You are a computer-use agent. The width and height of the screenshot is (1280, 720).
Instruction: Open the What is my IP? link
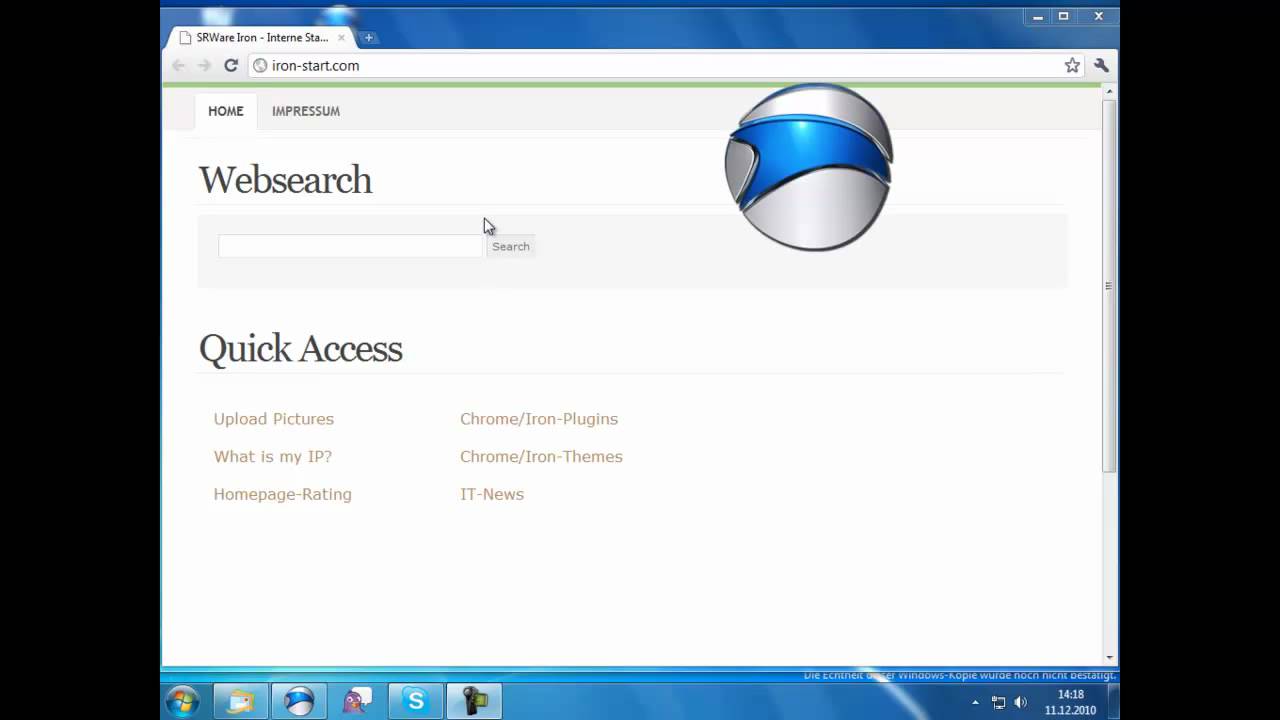point(273,457)
